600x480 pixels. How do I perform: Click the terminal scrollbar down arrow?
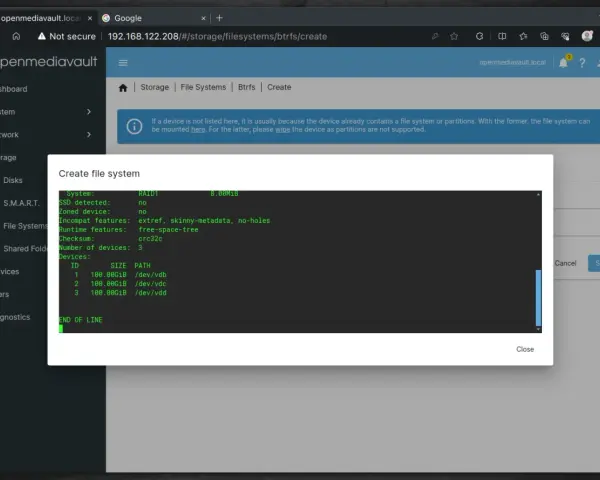[538, 329]
